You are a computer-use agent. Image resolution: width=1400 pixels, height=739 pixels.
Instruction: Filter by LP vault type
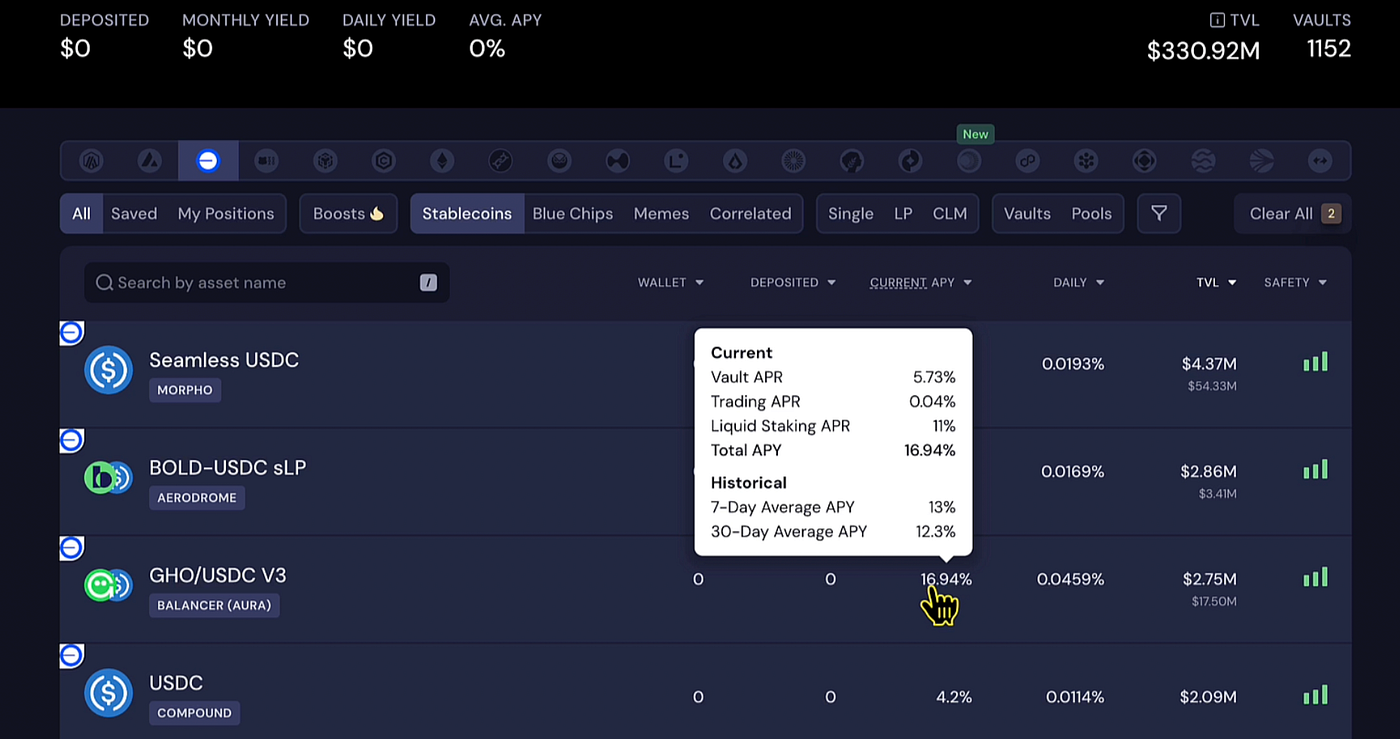[x=903, y=213]
